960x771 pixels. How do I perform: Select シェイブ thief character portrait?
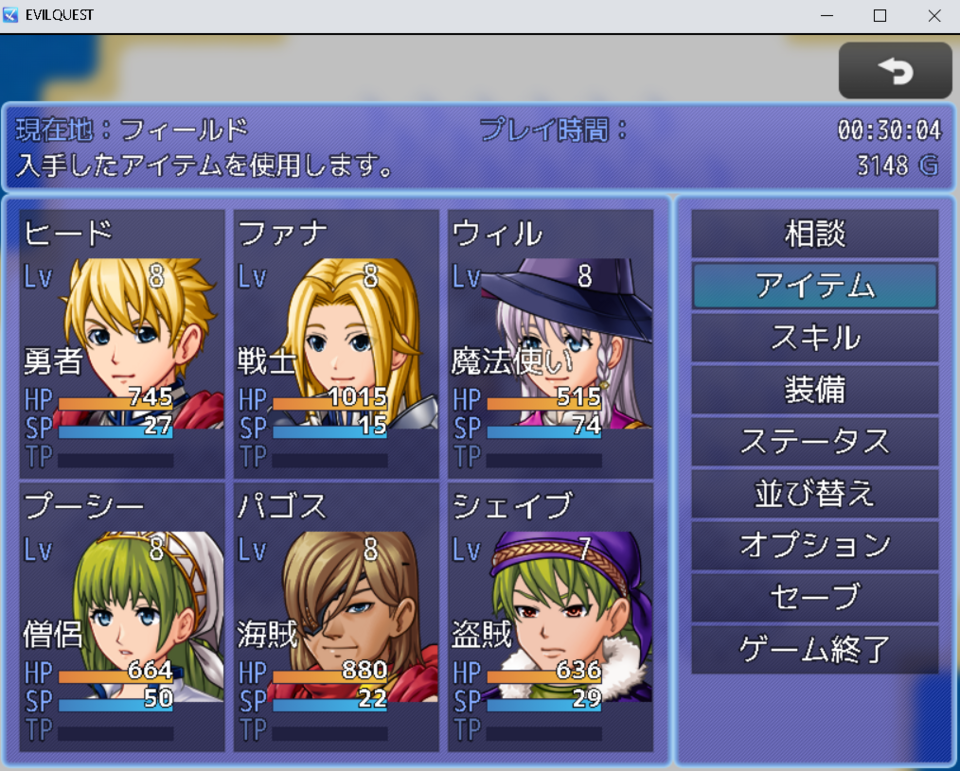tap(550, 617)
